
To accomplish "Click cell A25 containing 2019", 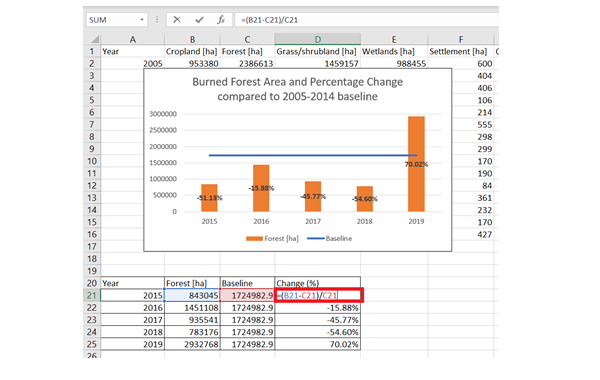I will [x=132, y=344].
